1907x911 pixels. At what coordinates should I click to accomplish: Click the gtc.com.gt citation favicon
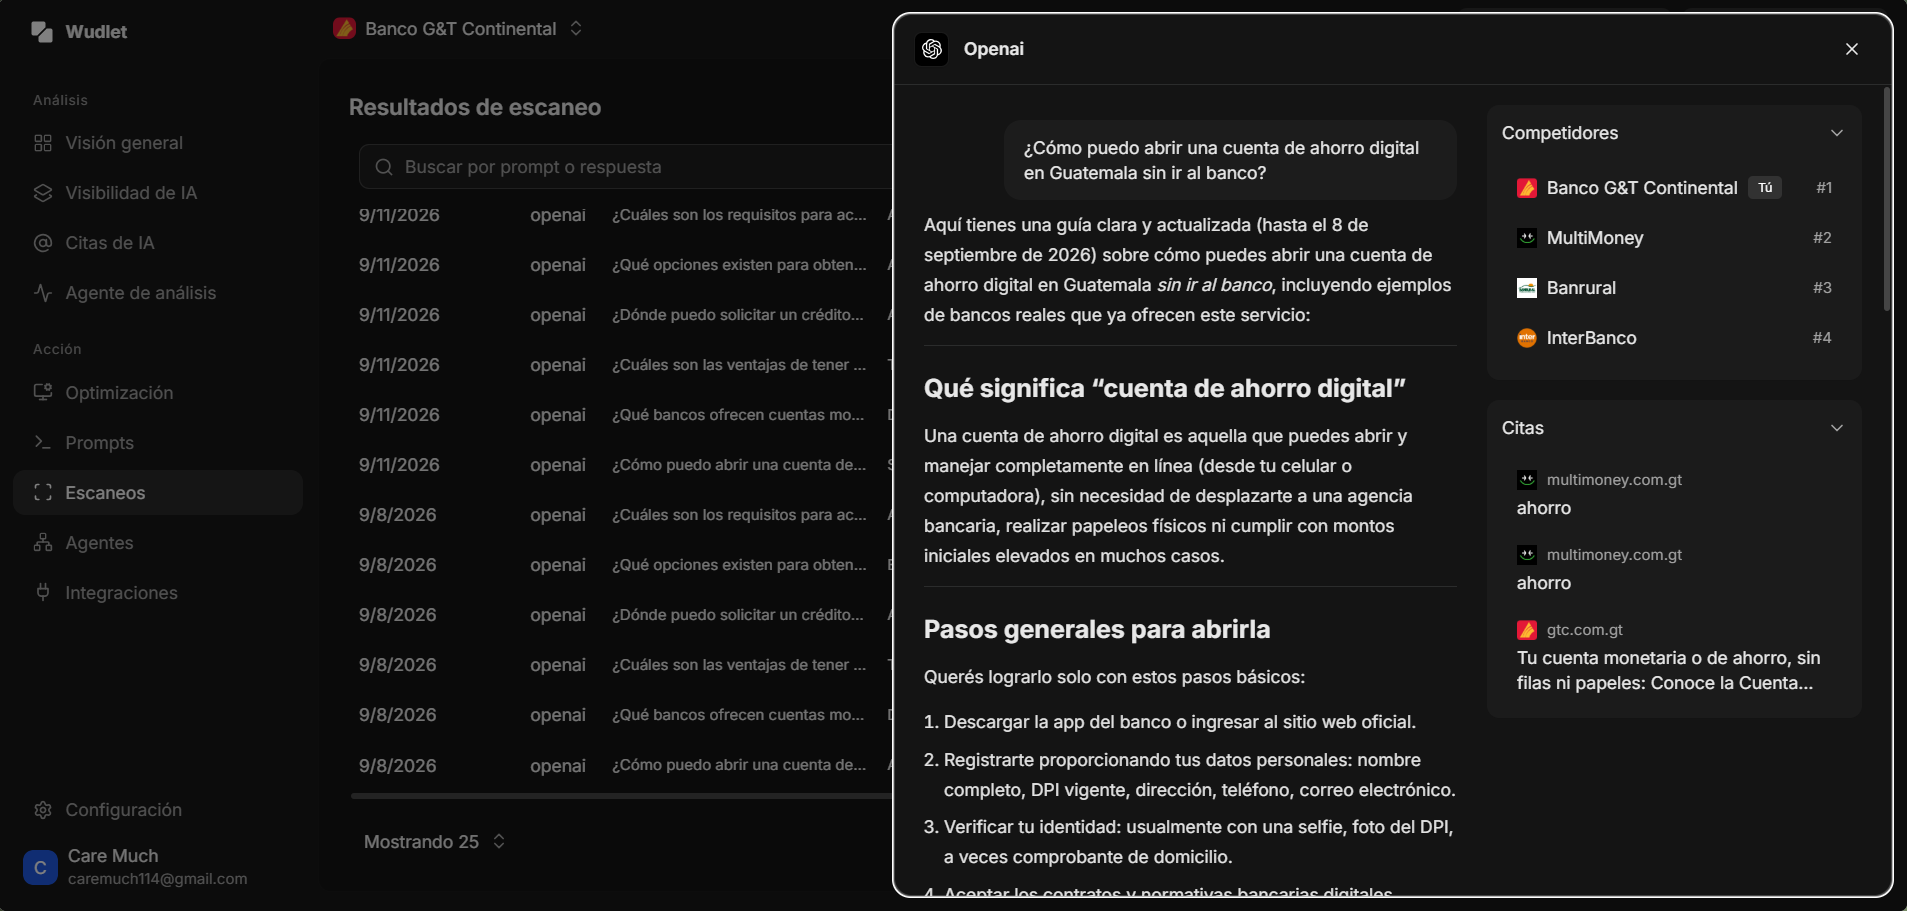1527,630
